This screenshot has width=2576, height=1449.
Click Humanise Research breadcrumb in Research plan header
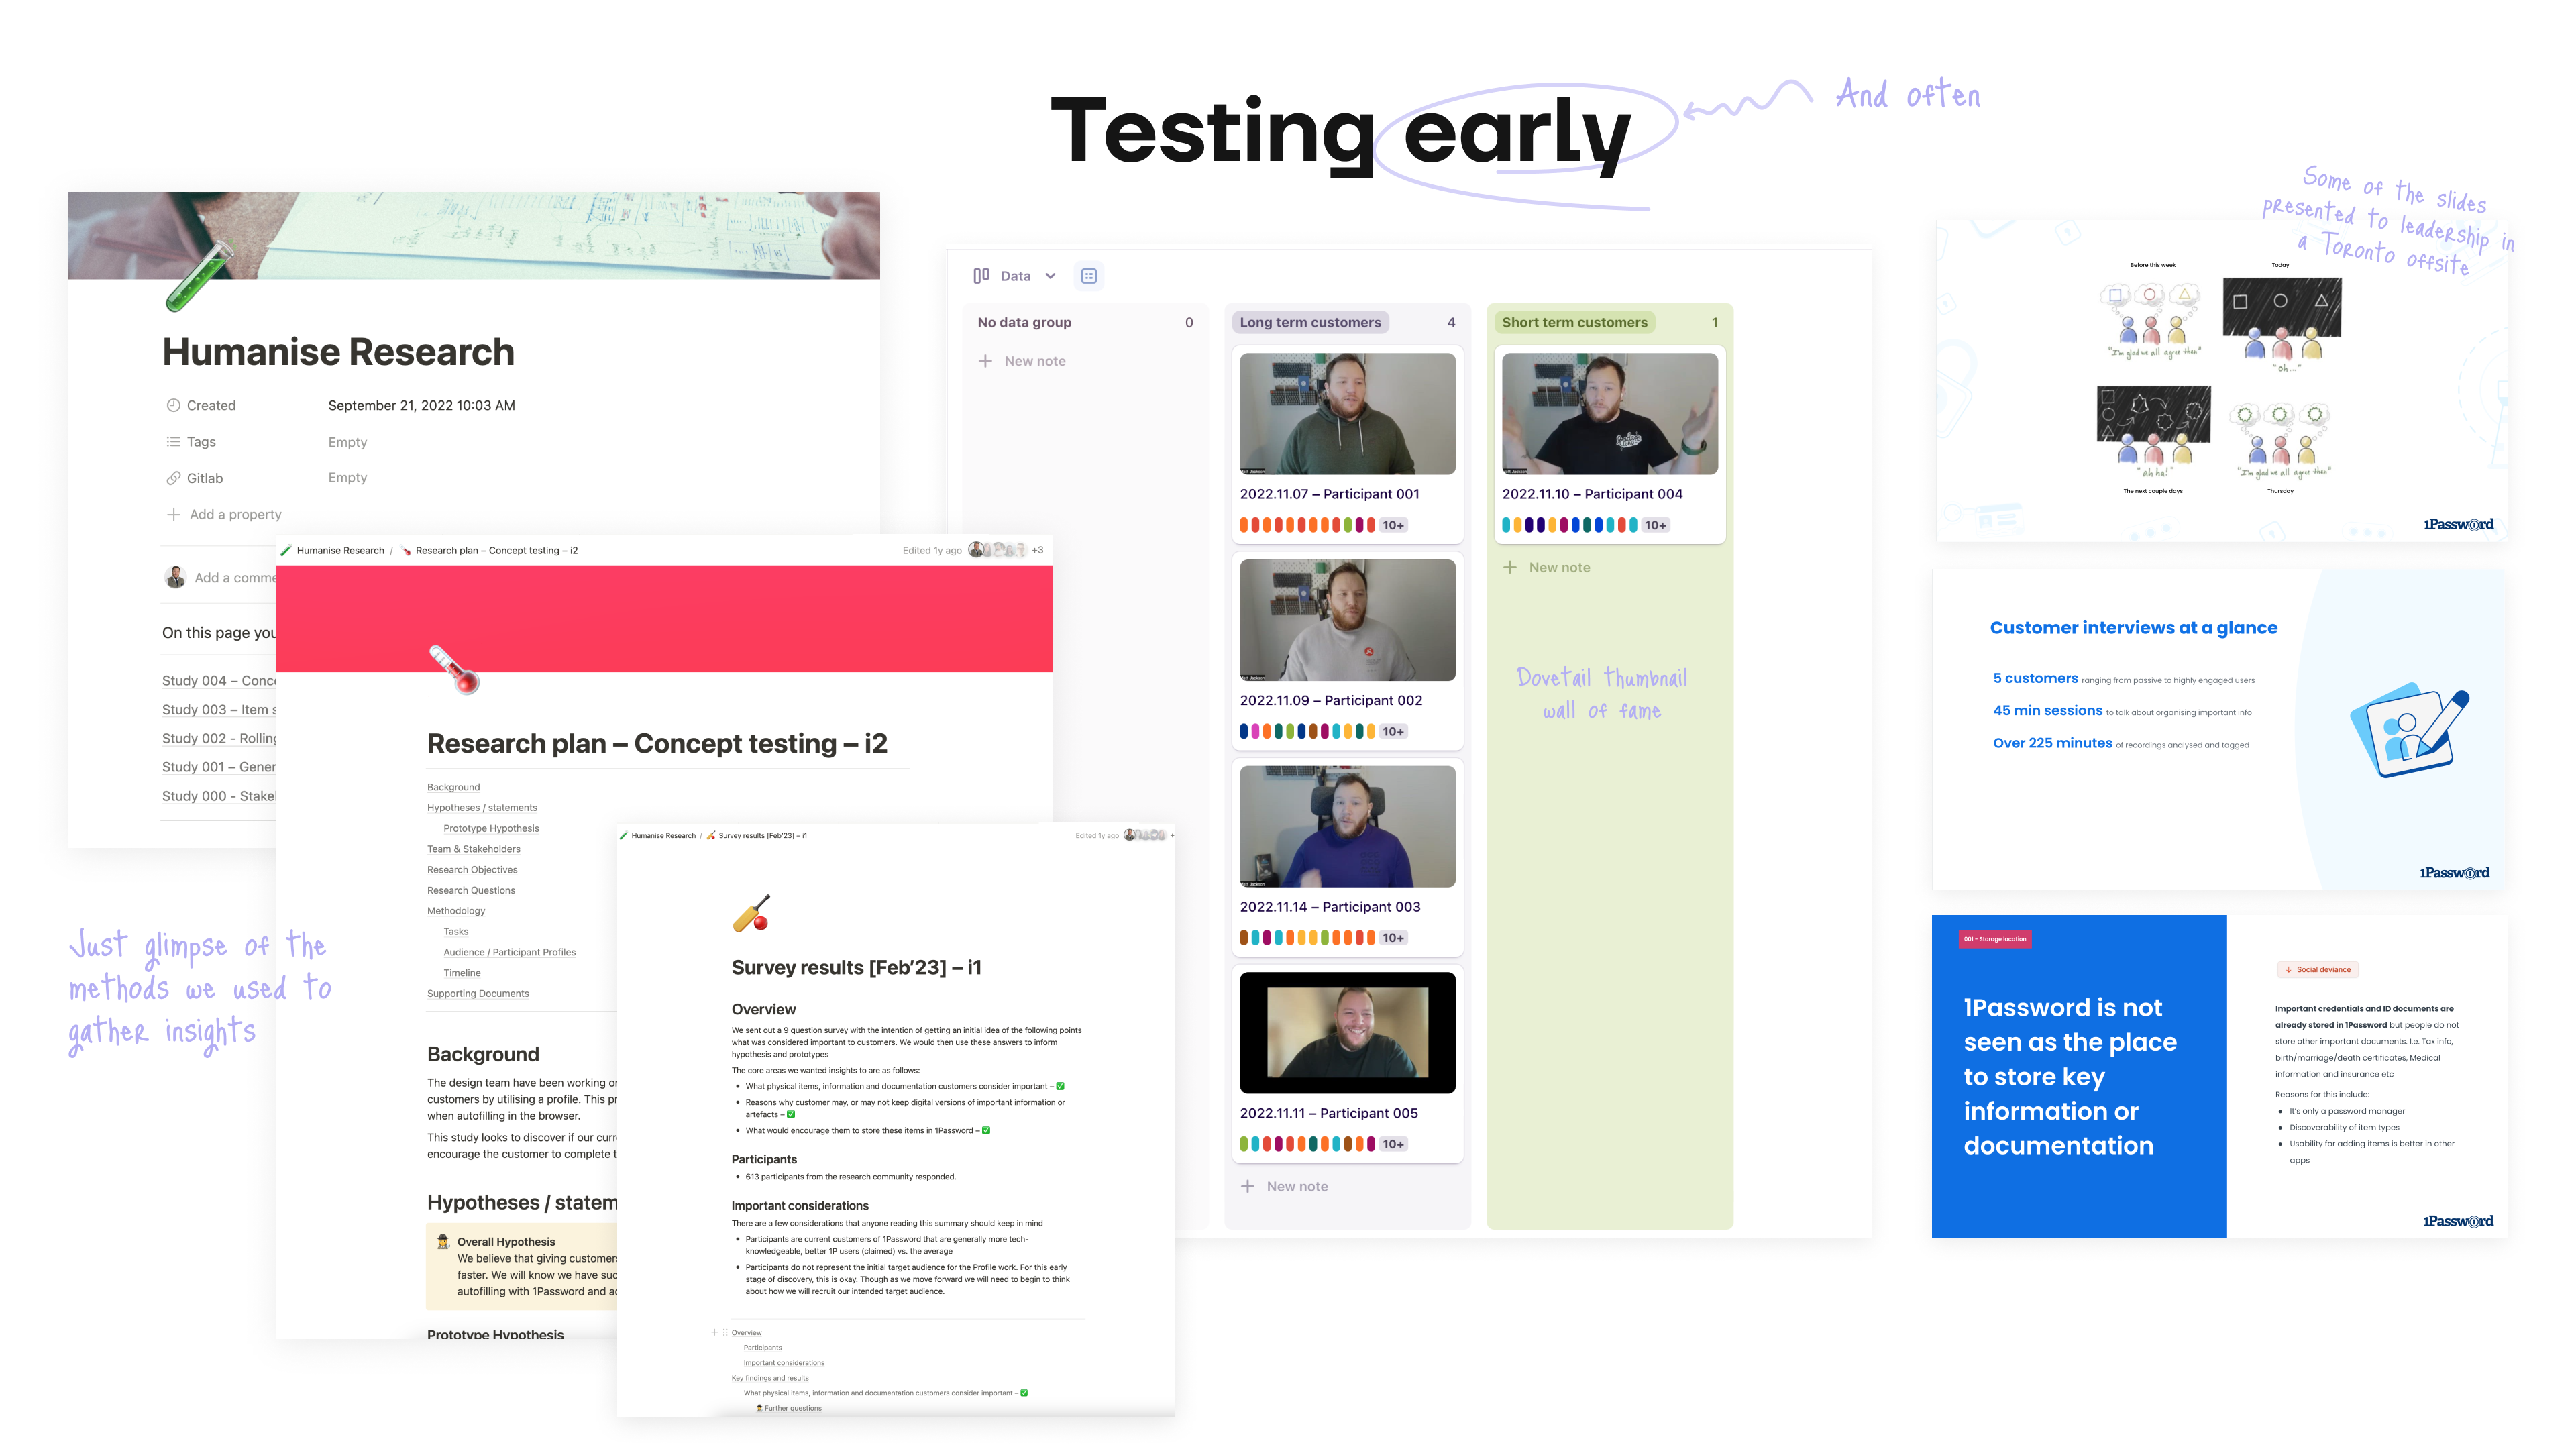click(x=340, y=550)
